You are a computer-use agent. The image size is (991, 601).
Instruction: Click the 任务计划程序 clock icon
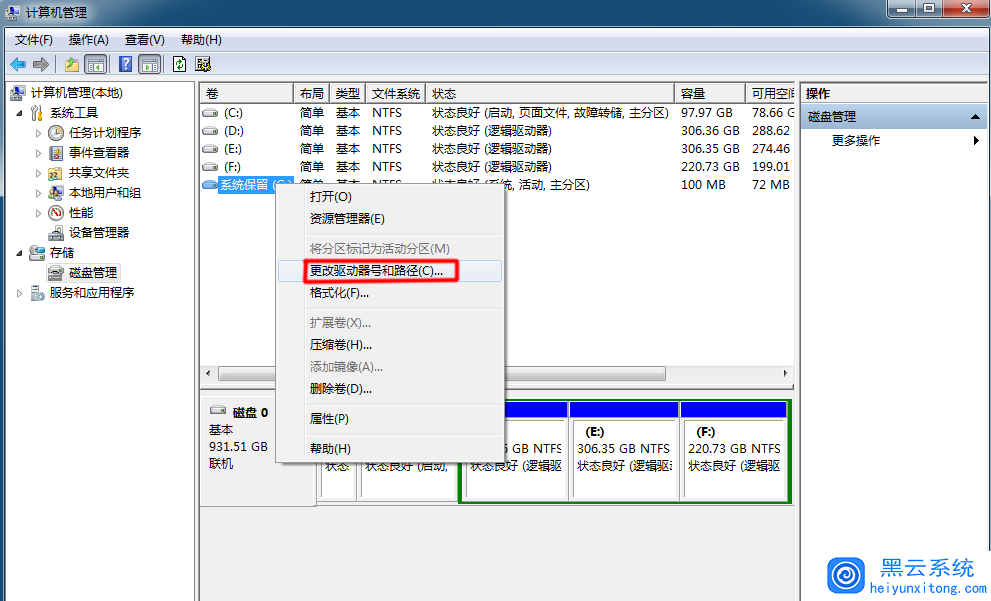pyautogui.click(x=56, y=133)
